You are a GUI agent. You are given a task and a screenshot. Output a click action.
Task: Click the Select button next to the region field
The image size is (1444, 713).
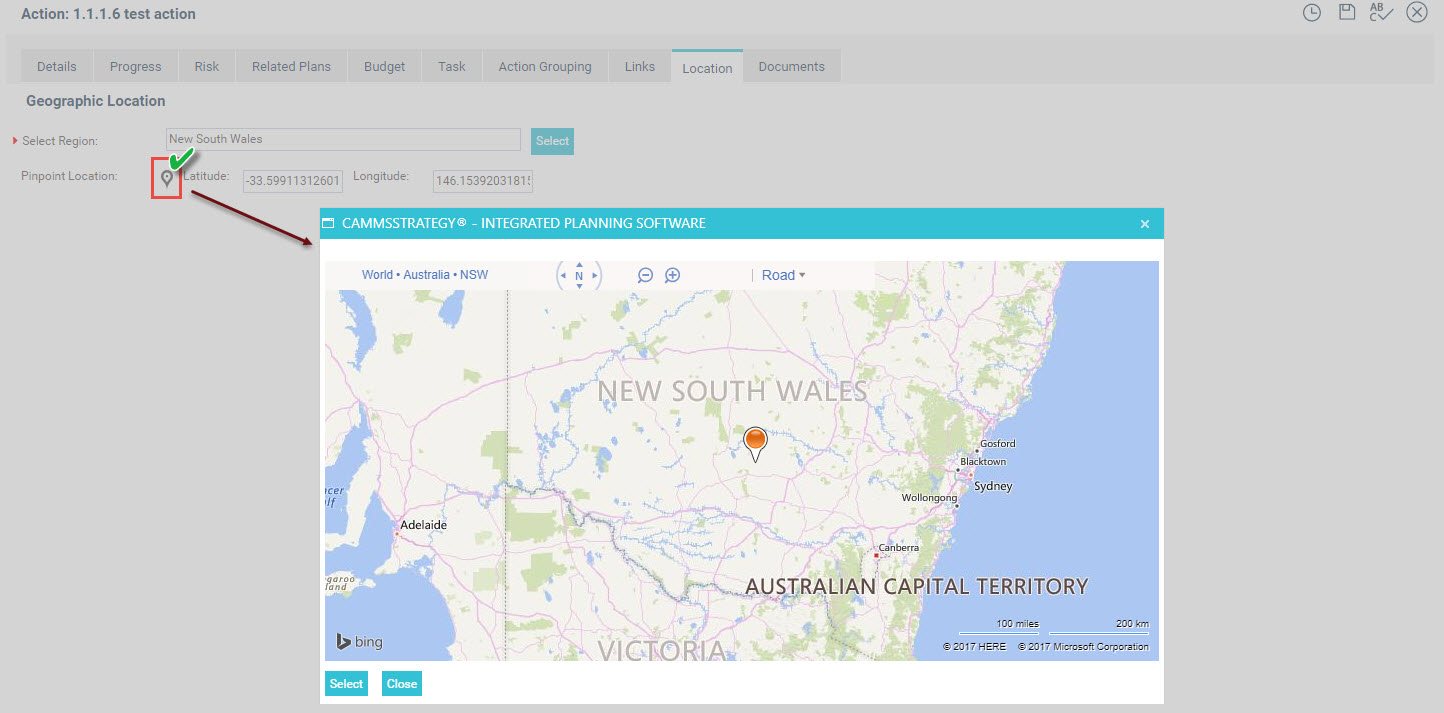click(552, 141)
